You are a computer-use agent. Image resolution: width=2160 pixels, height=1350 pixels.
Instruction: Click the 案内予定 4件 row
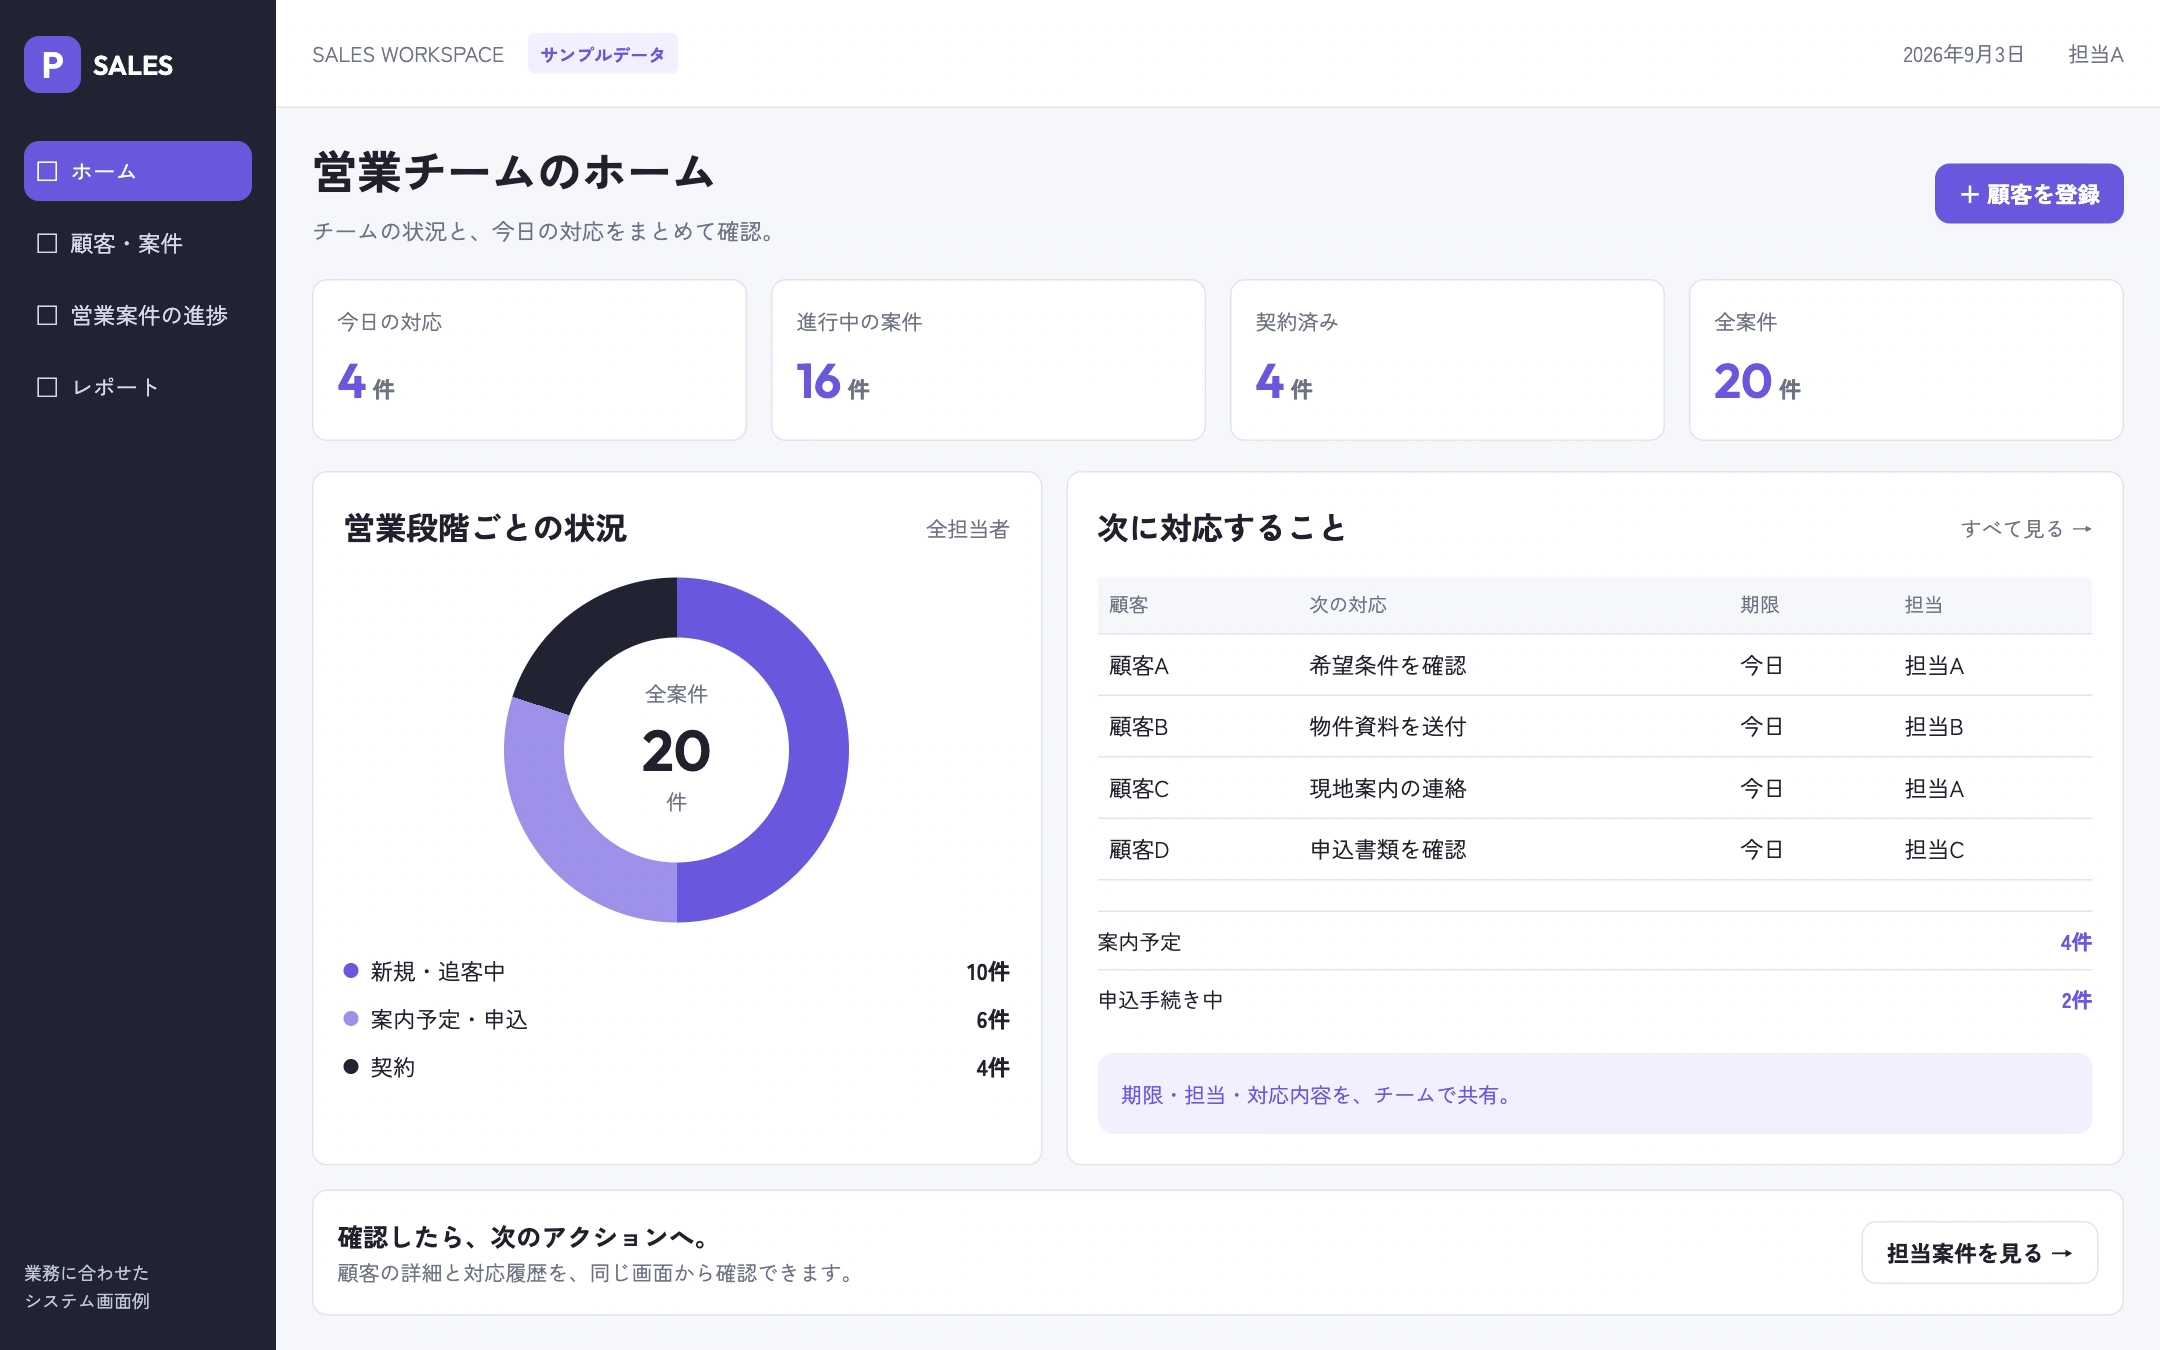coord(1595,942)
